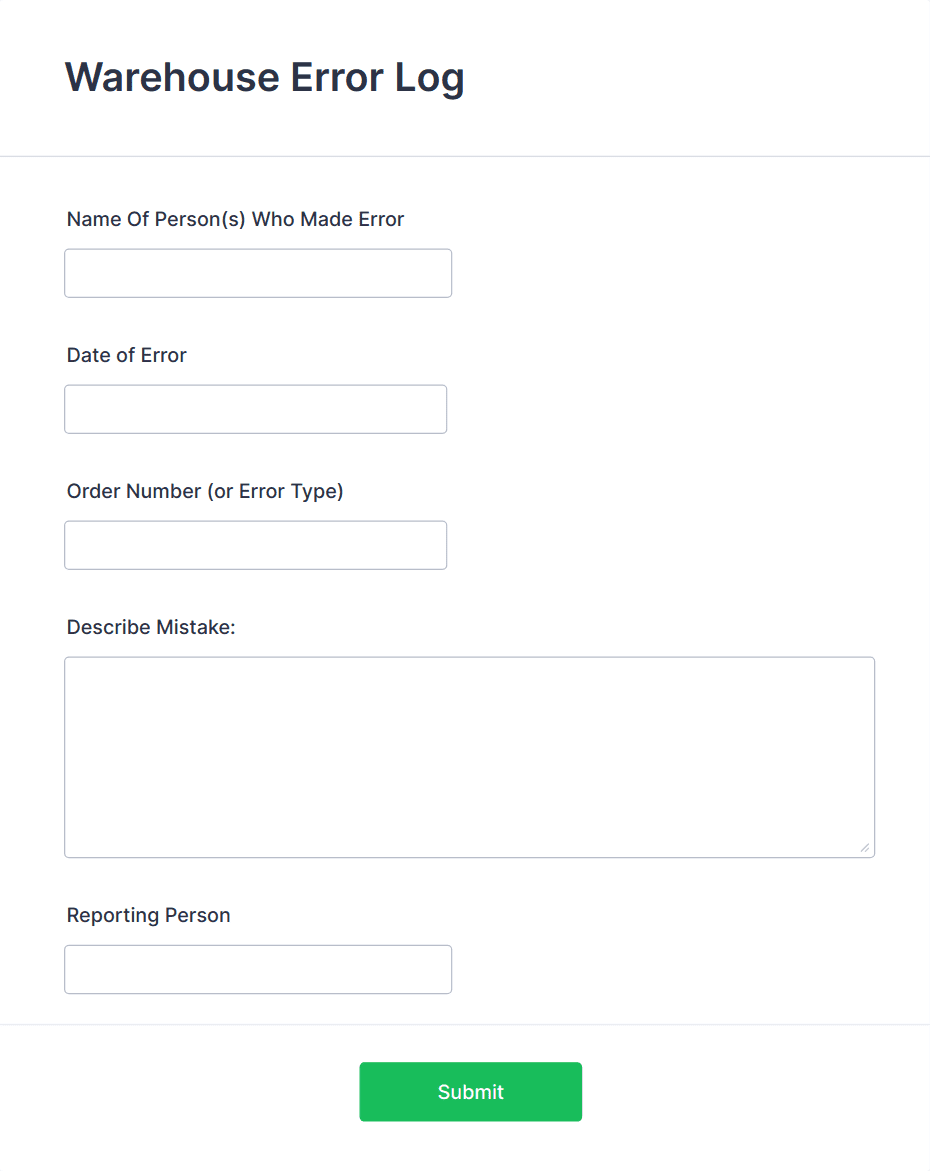The image size is (930, 1171).
Task: Select the Date of Error input box
Action: pos(255,408)
